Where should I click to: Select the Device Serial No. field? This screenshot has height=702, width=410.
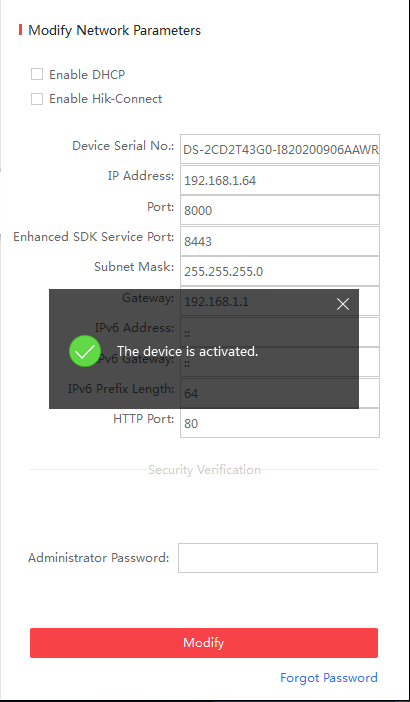click(280, 149)
